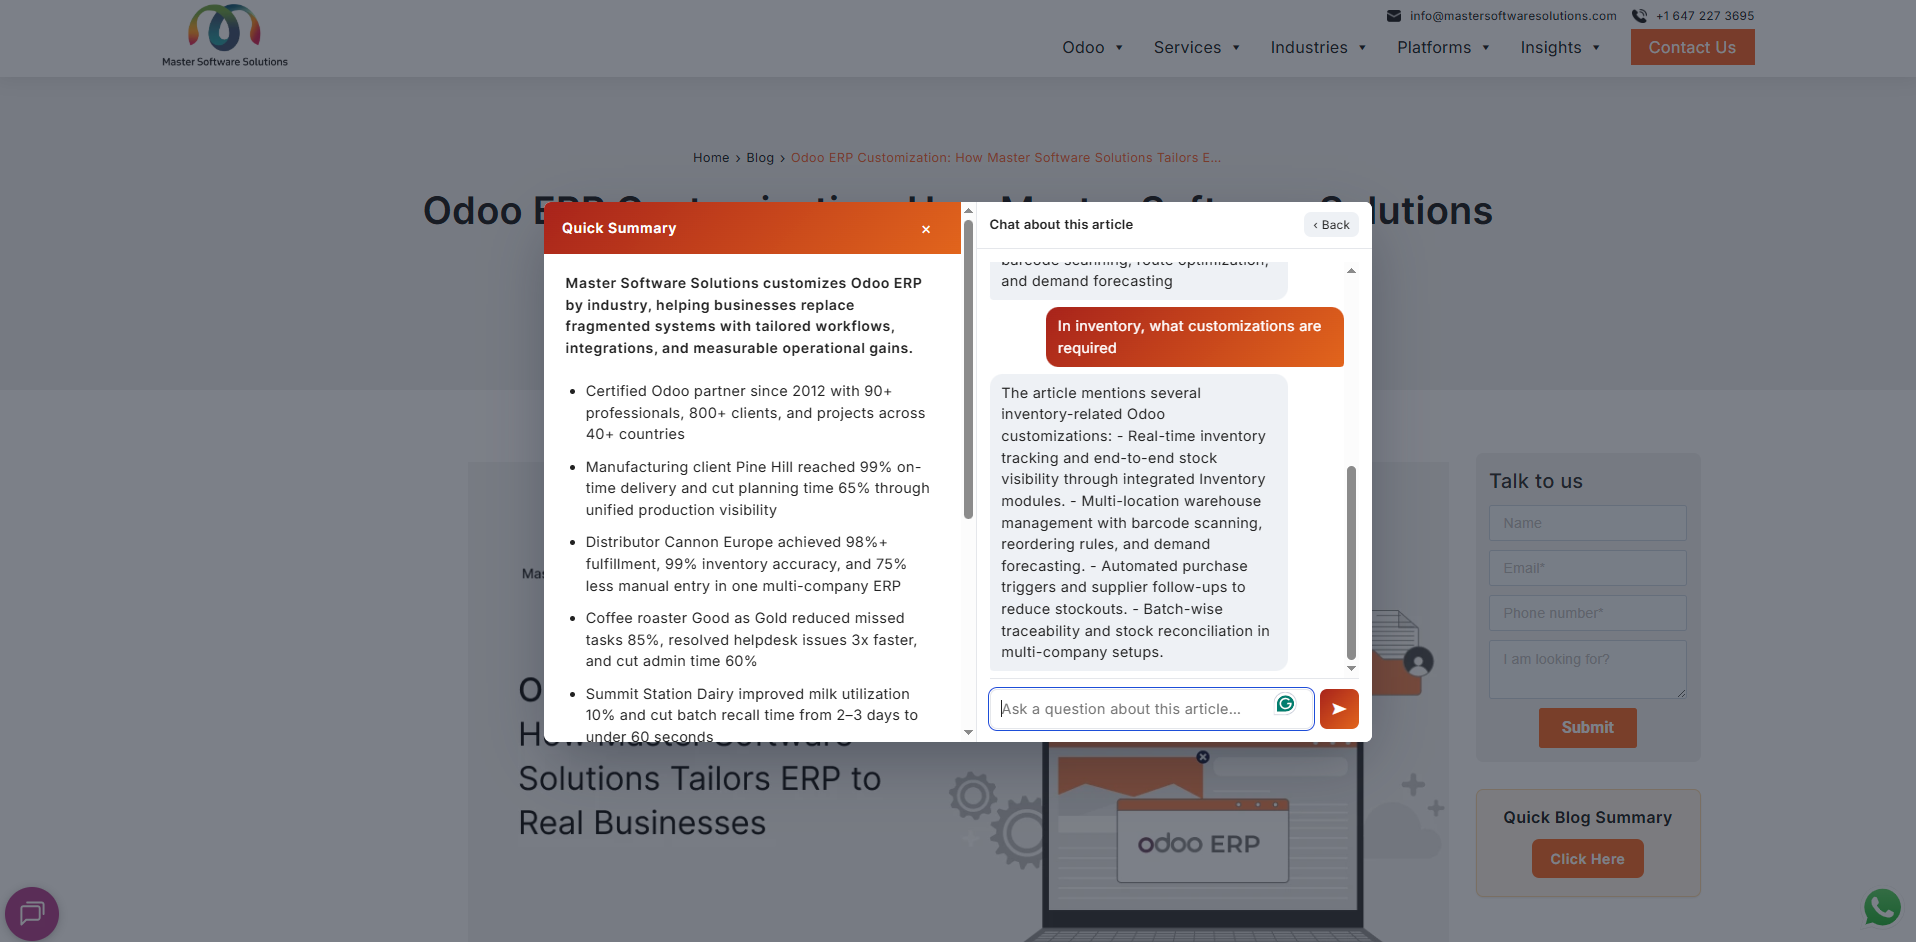Go Back from the article chat
This screenshot has width=1916, height=942.
point(1331,225)
